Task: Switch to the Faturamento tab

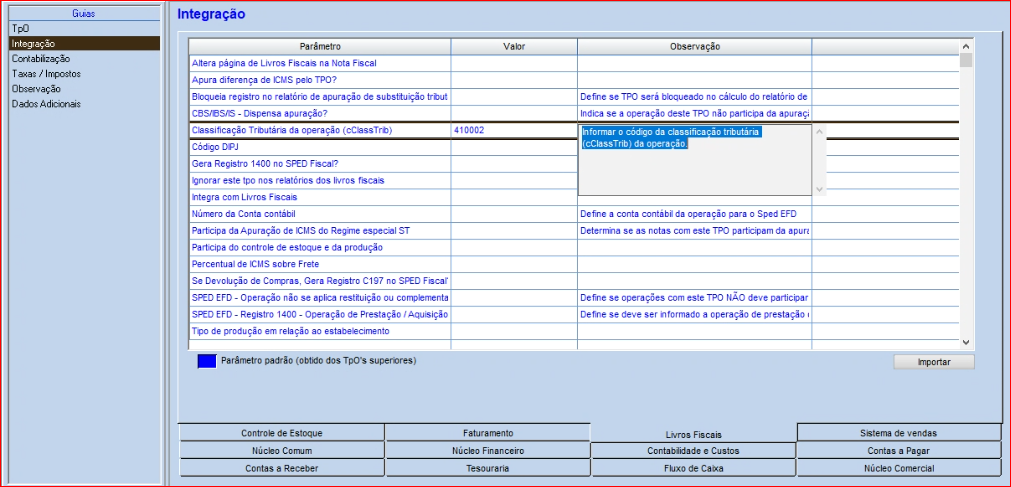Action: tap(488, 433)
